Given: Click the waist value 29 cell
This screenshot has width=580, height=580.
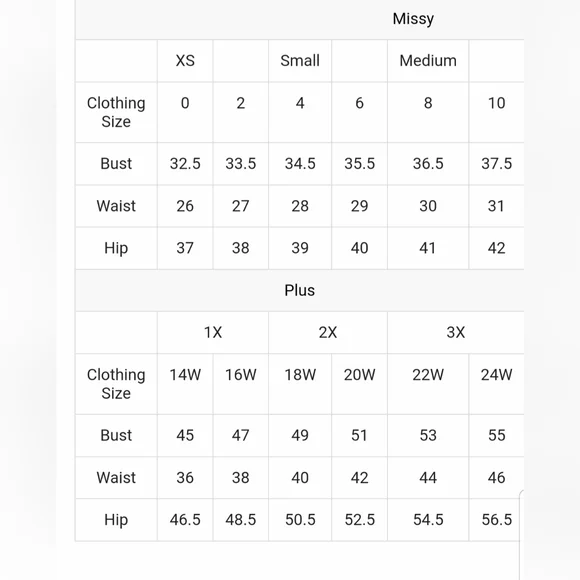Looking at the screenshot, I should pos(360,206).
